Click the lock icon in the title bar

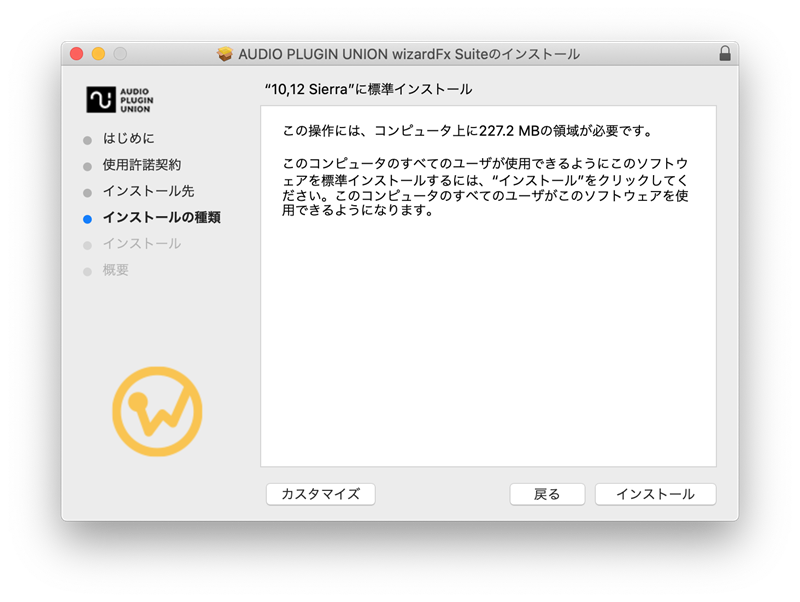[x=724, y=54]
